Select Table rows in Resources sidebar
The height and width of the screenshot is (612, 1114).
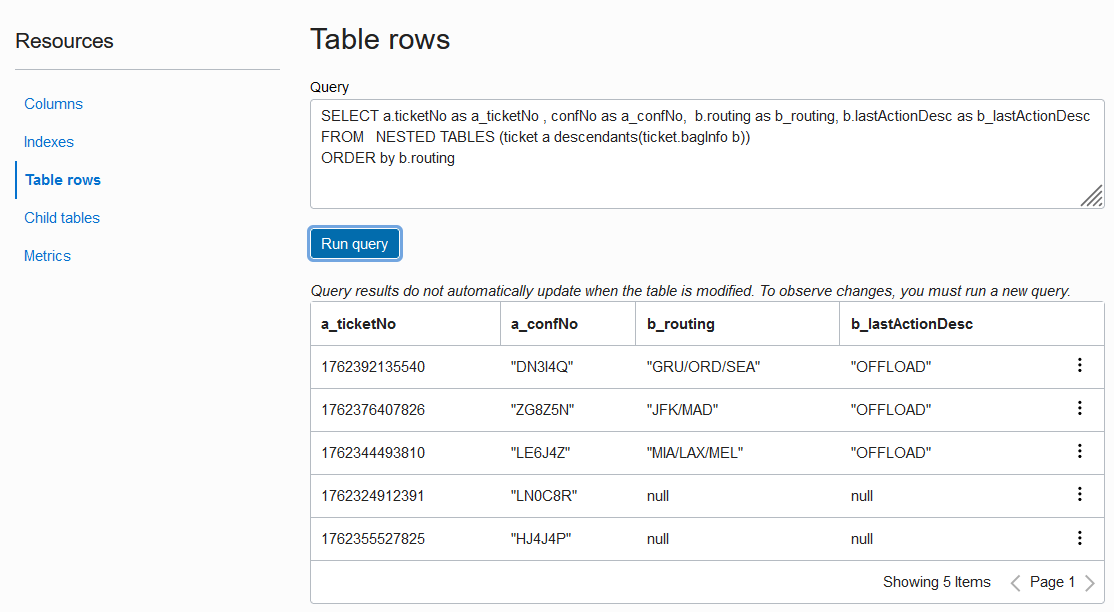(x=63, y=180)
